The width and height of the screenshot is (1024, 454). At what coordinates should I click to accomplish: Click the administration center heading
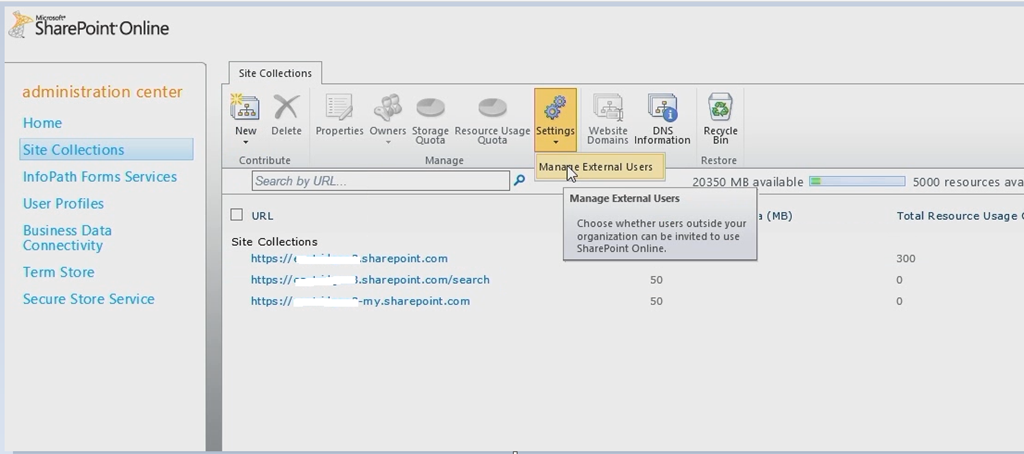103,91
